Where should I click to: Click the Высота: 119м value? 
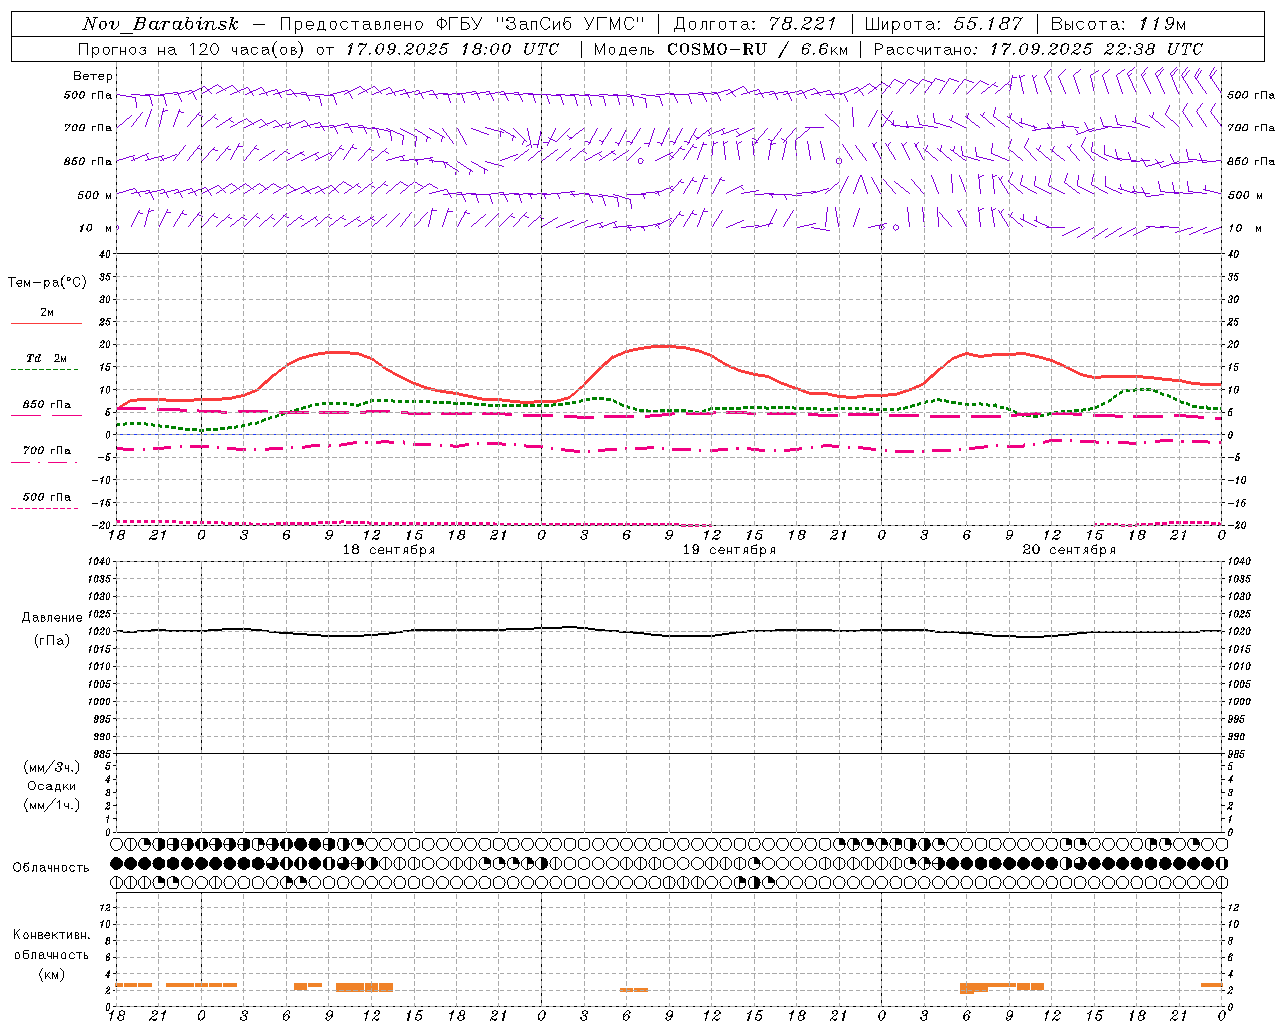coord(1118,24)
